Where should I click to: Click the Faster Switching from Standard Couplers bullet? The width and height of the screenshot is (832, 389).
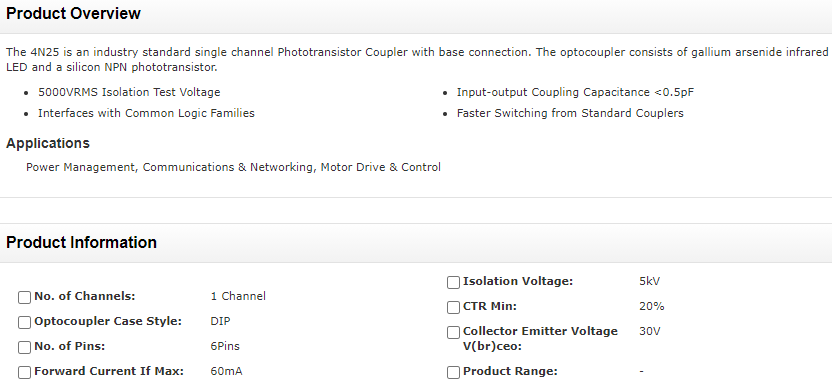(570, 113)
